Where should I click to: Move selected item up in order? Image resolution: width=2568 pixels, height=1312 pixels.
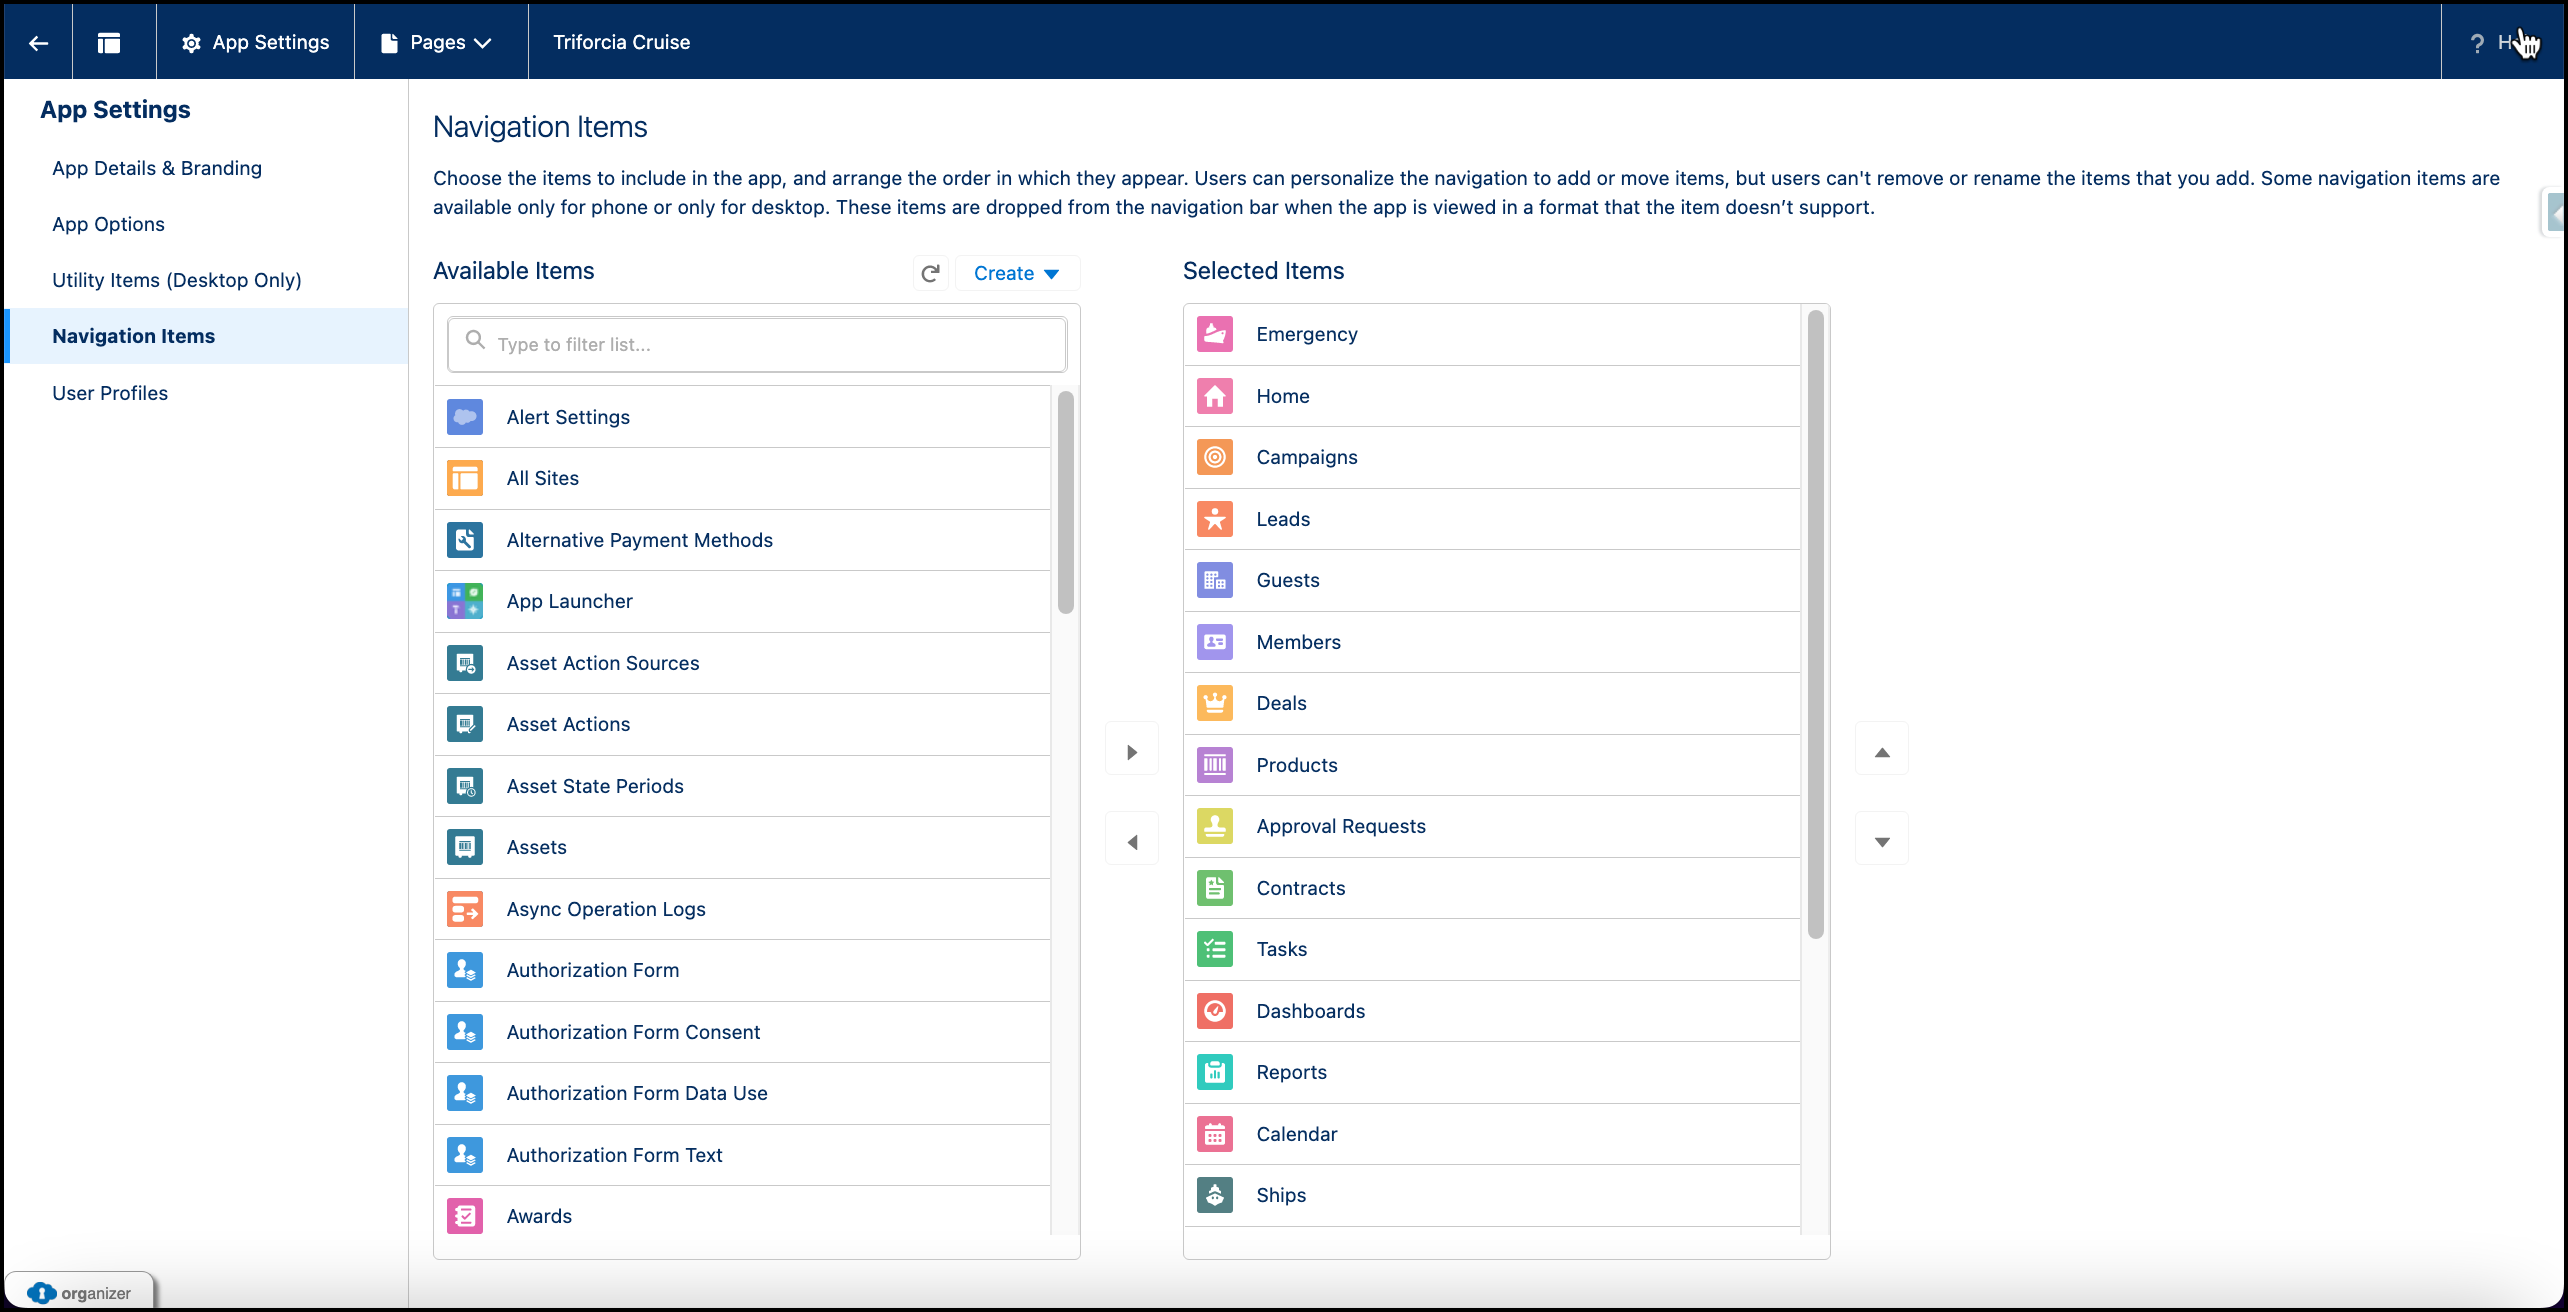click(x=1882, y=751)
